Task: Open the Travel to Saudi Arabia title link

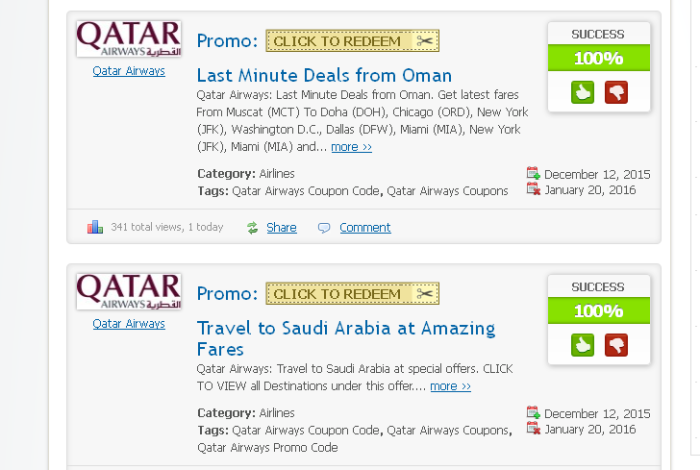Action: (x=346, y=338)
